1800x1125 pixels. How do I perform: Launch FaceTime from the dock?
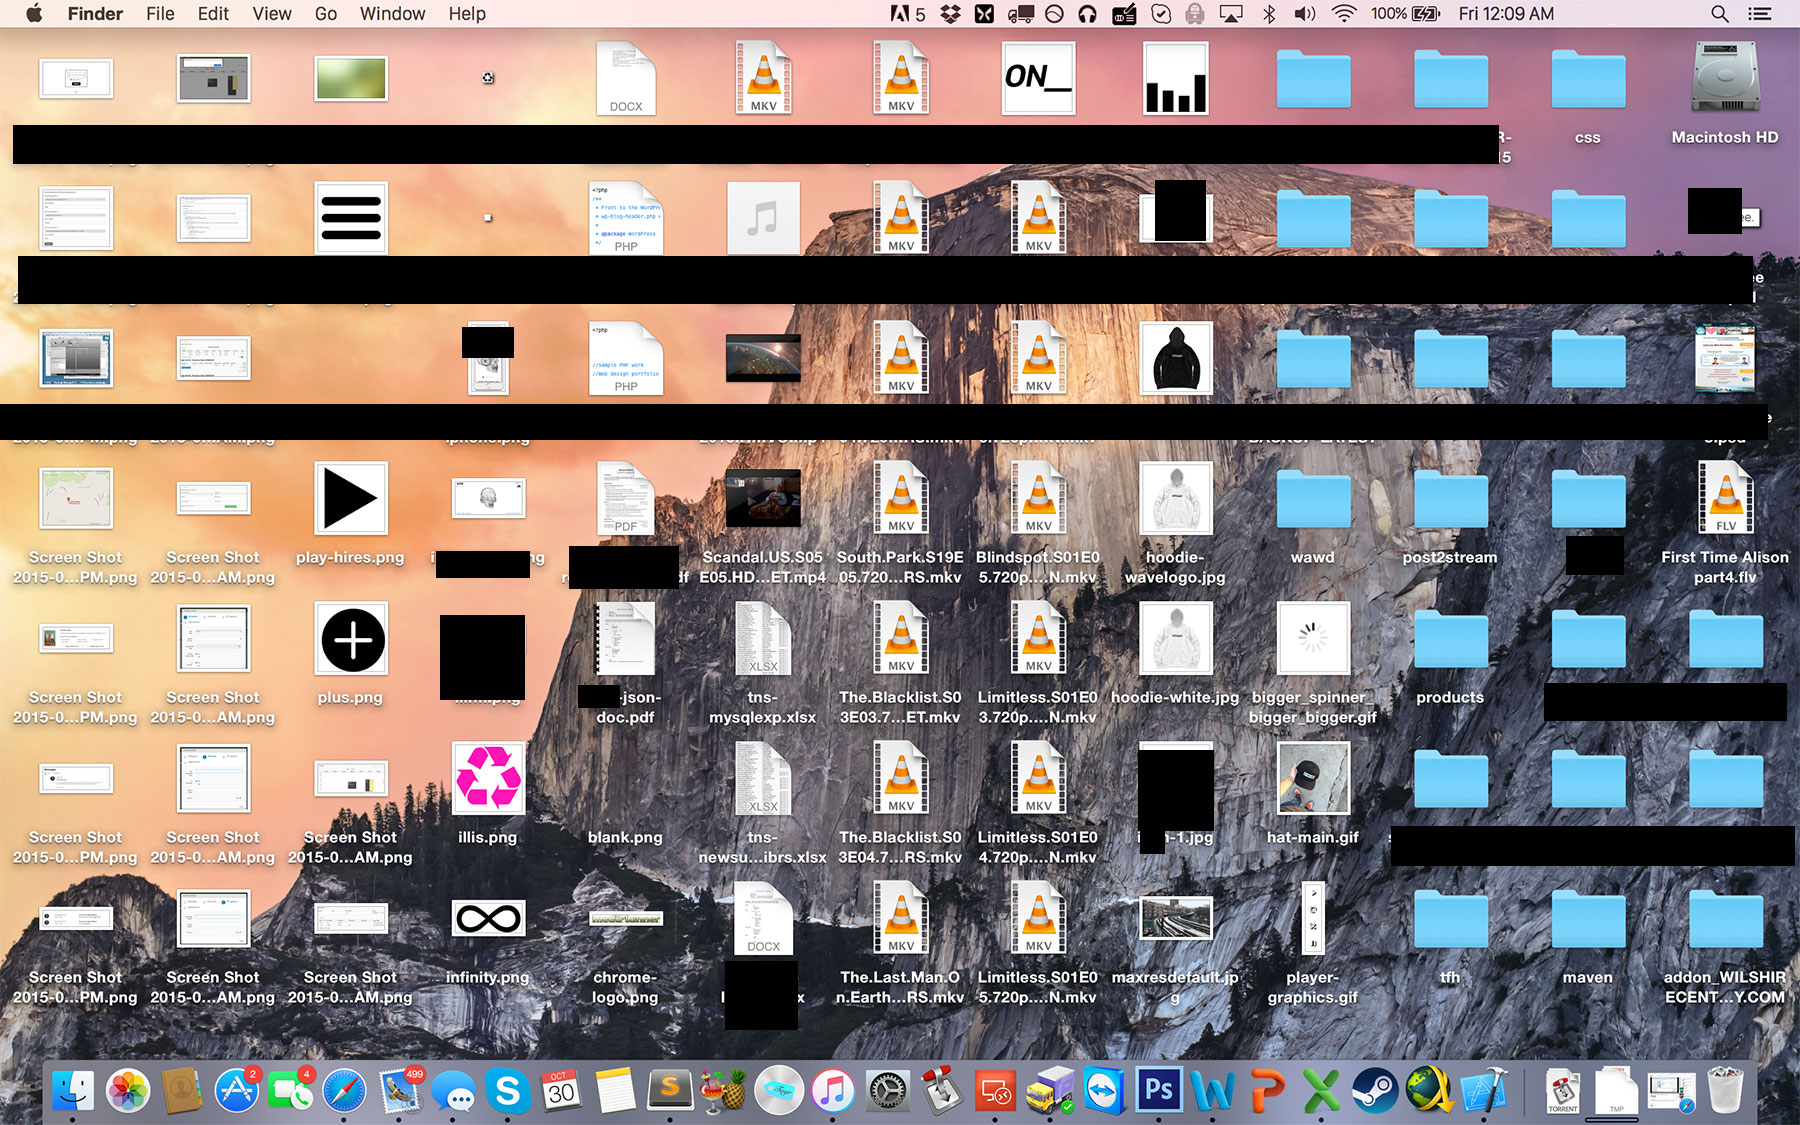coord(290,1090)
